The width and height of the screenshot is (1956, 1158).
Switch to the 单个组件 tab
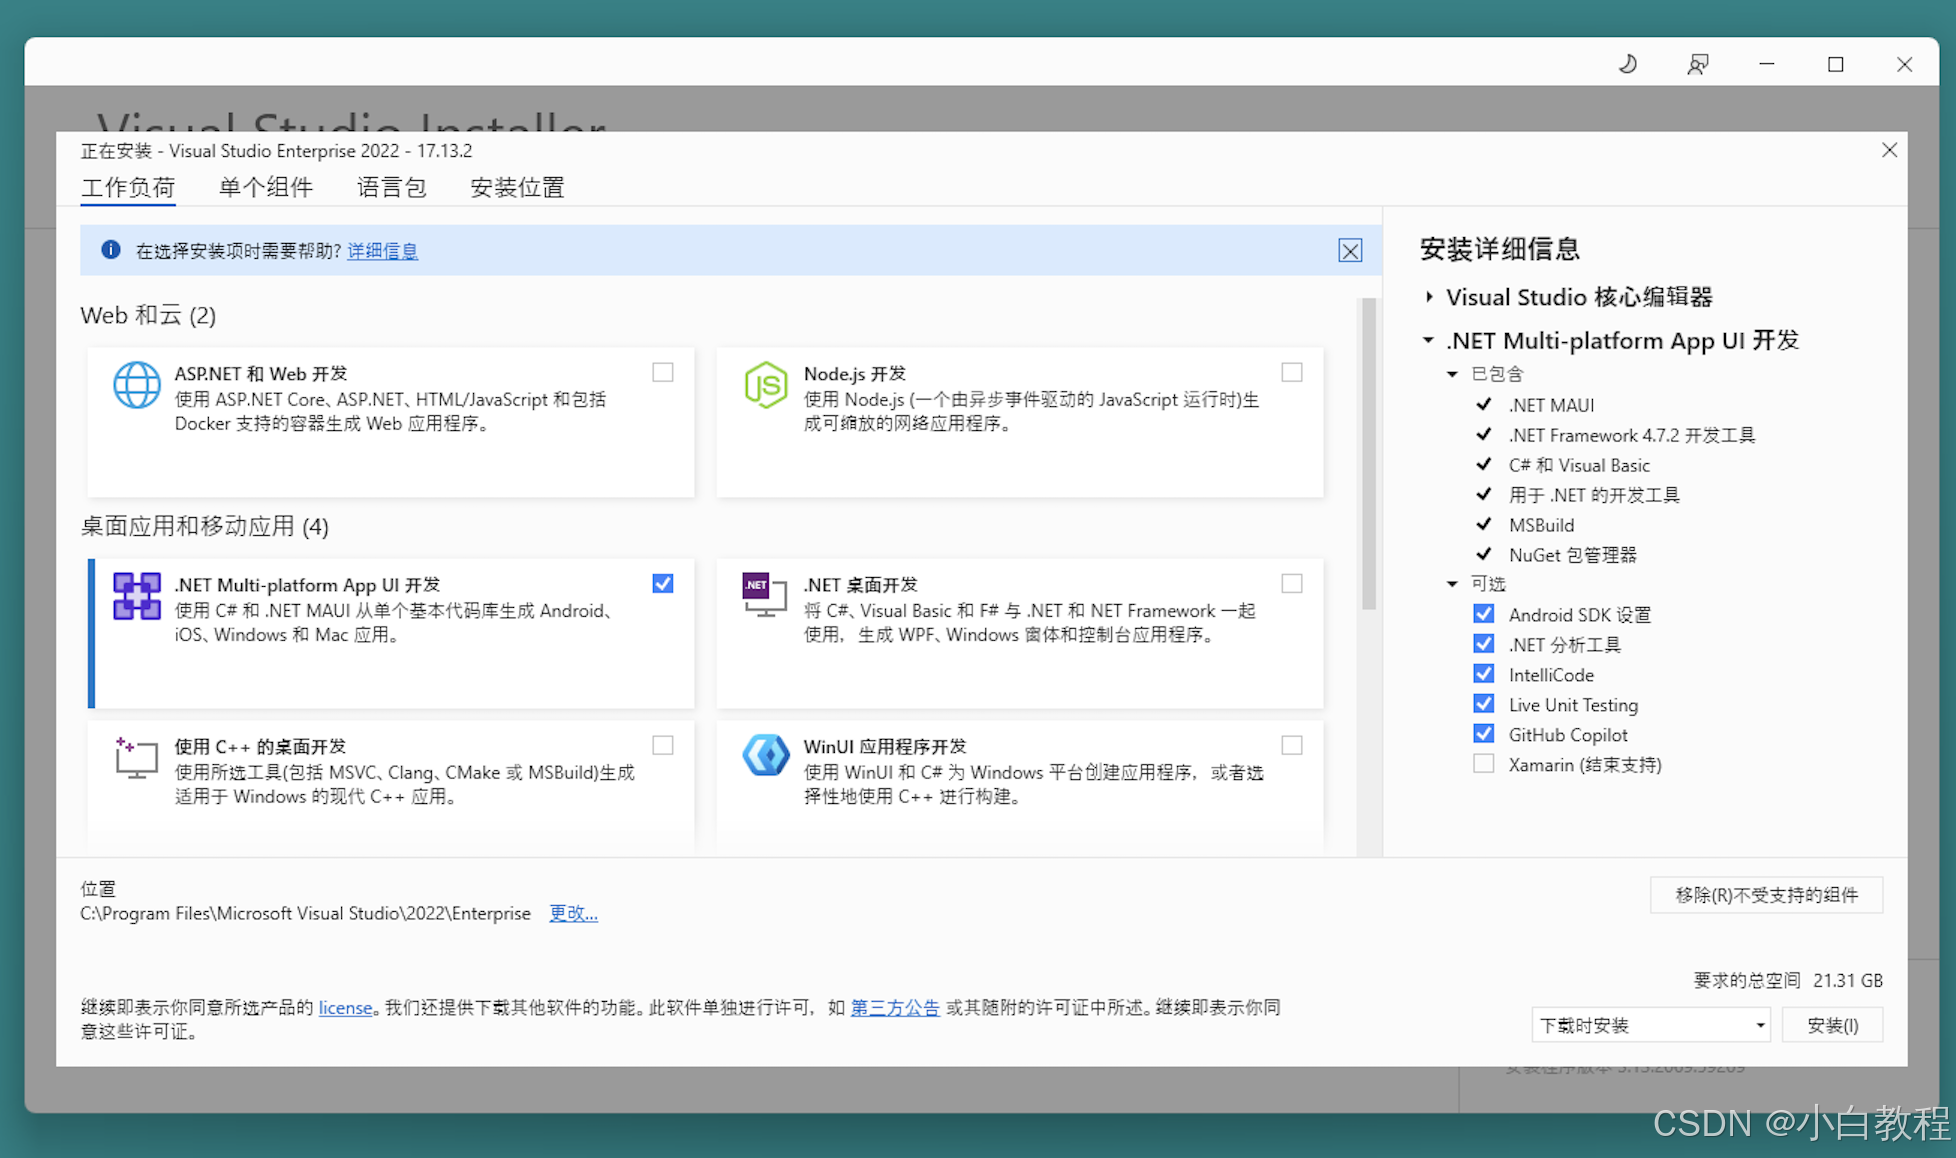coord(266,188)
